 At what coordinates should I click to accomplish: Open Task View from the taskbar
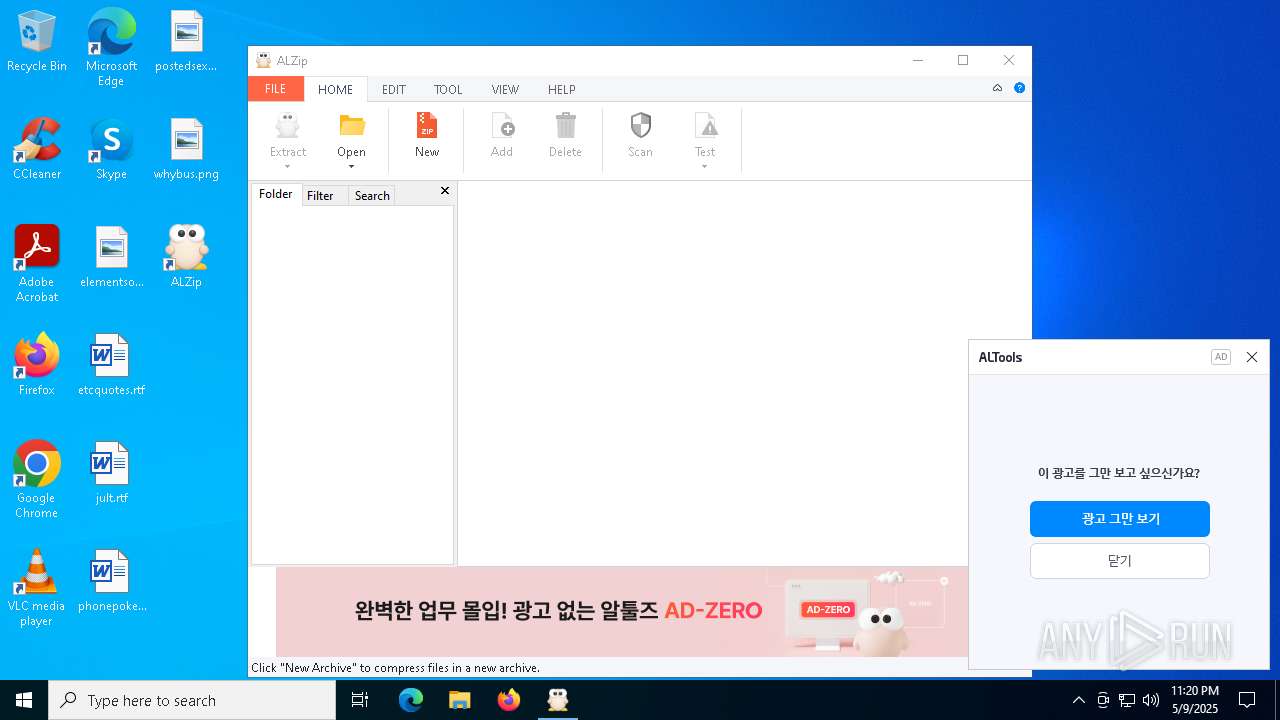(x=360, y=700)
